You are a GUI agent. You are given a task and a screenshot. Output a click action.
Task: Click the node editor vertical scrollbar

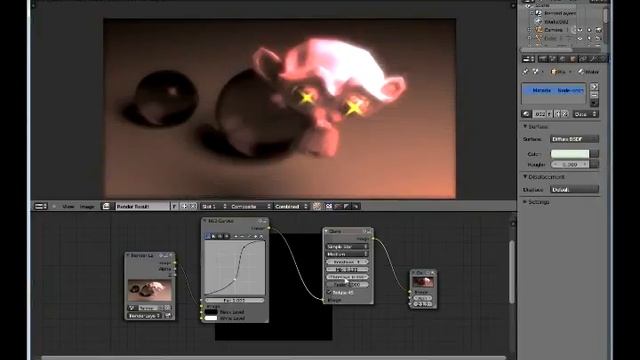[x=511, y=272]
